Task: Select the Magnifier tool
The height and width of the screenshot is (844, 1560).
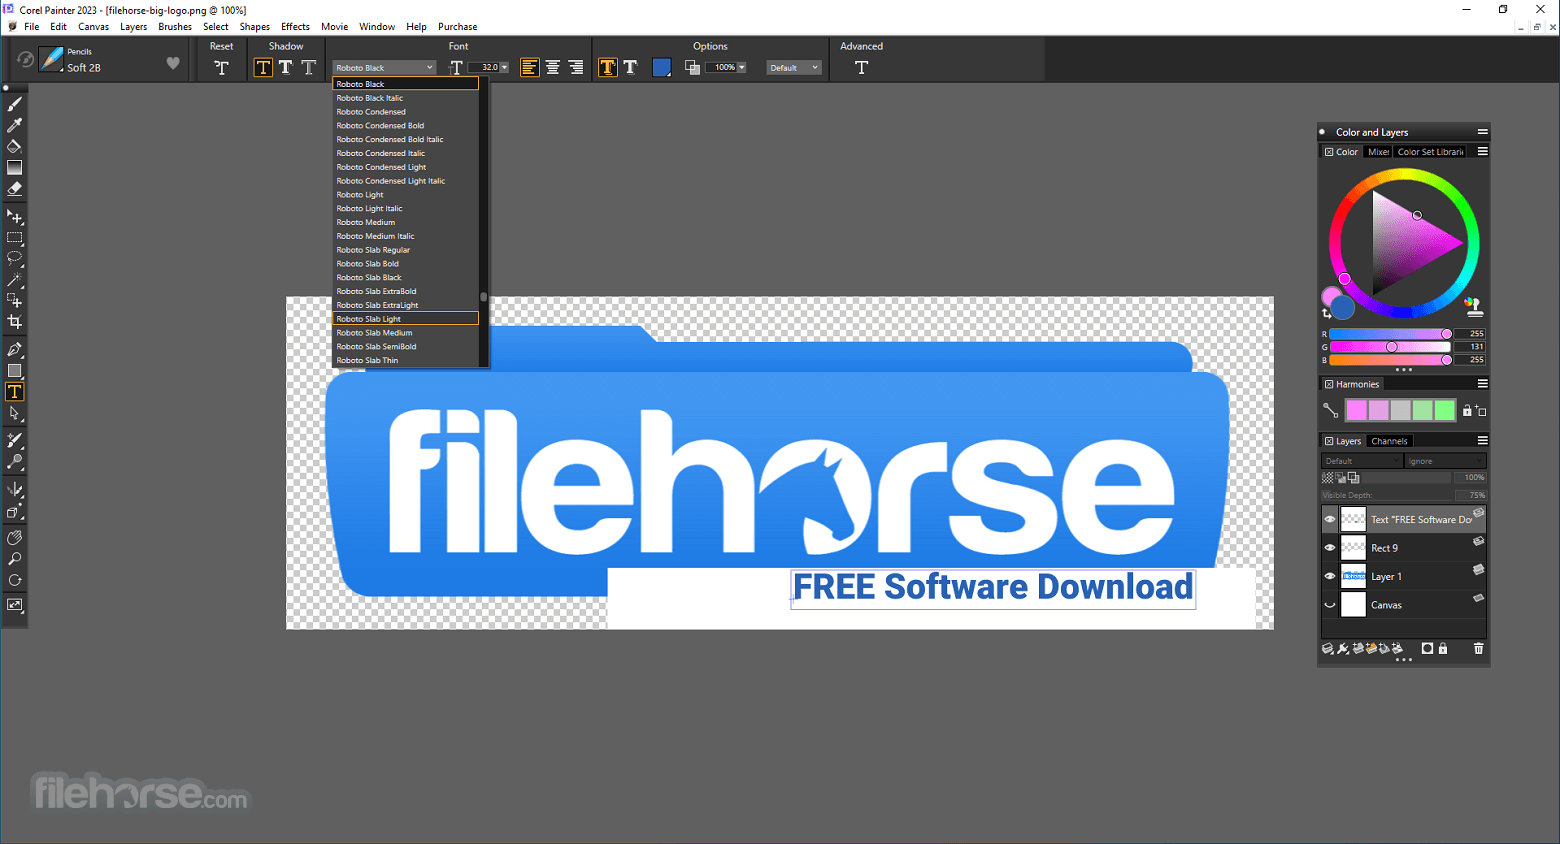Action: point(15,559)
